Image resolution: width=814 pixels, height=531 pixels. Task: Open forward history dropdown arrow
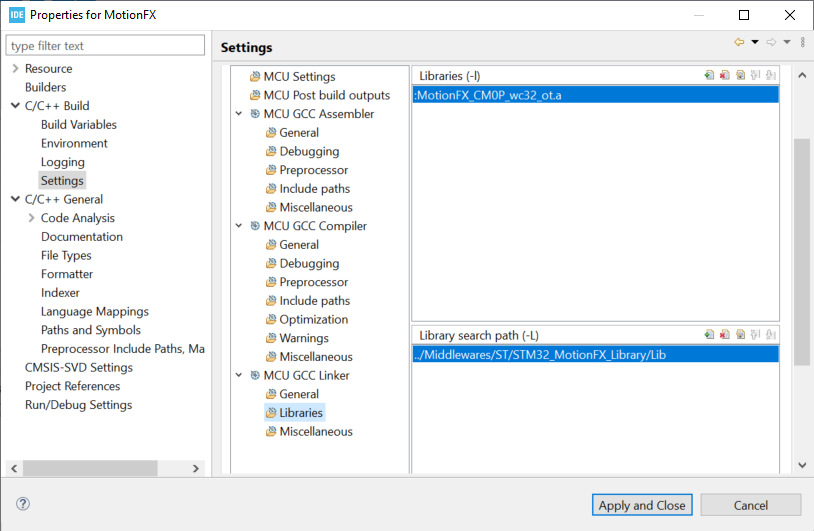(x=787, y=42)
